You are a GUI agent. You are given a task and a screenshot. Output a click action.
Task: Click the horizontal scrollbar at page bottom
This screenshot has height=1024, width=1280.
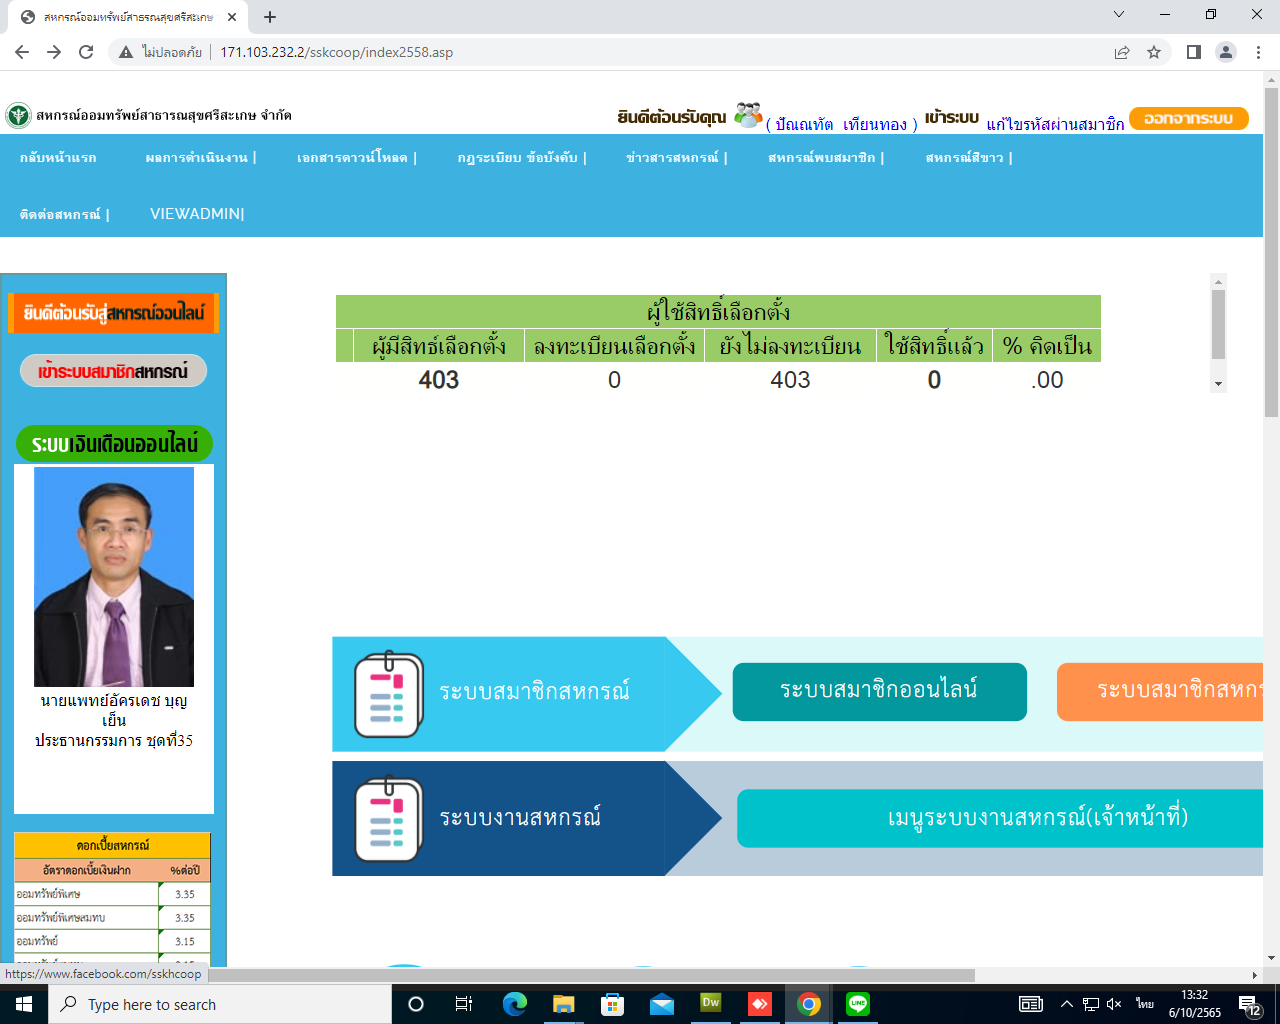tap(590, 975)
